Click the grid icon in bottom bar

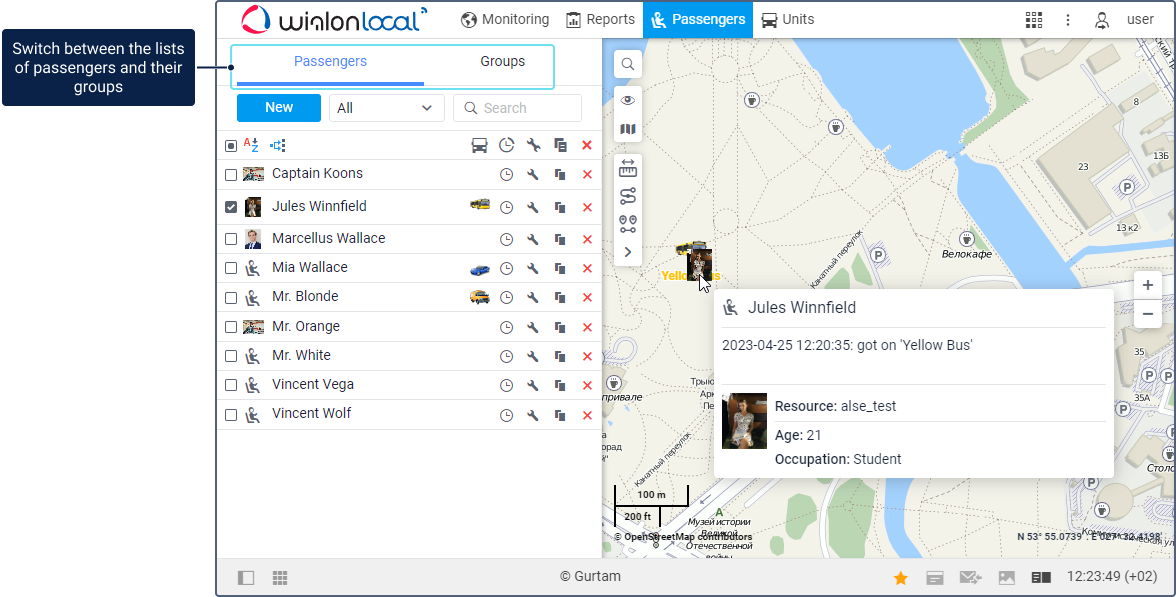280,578
